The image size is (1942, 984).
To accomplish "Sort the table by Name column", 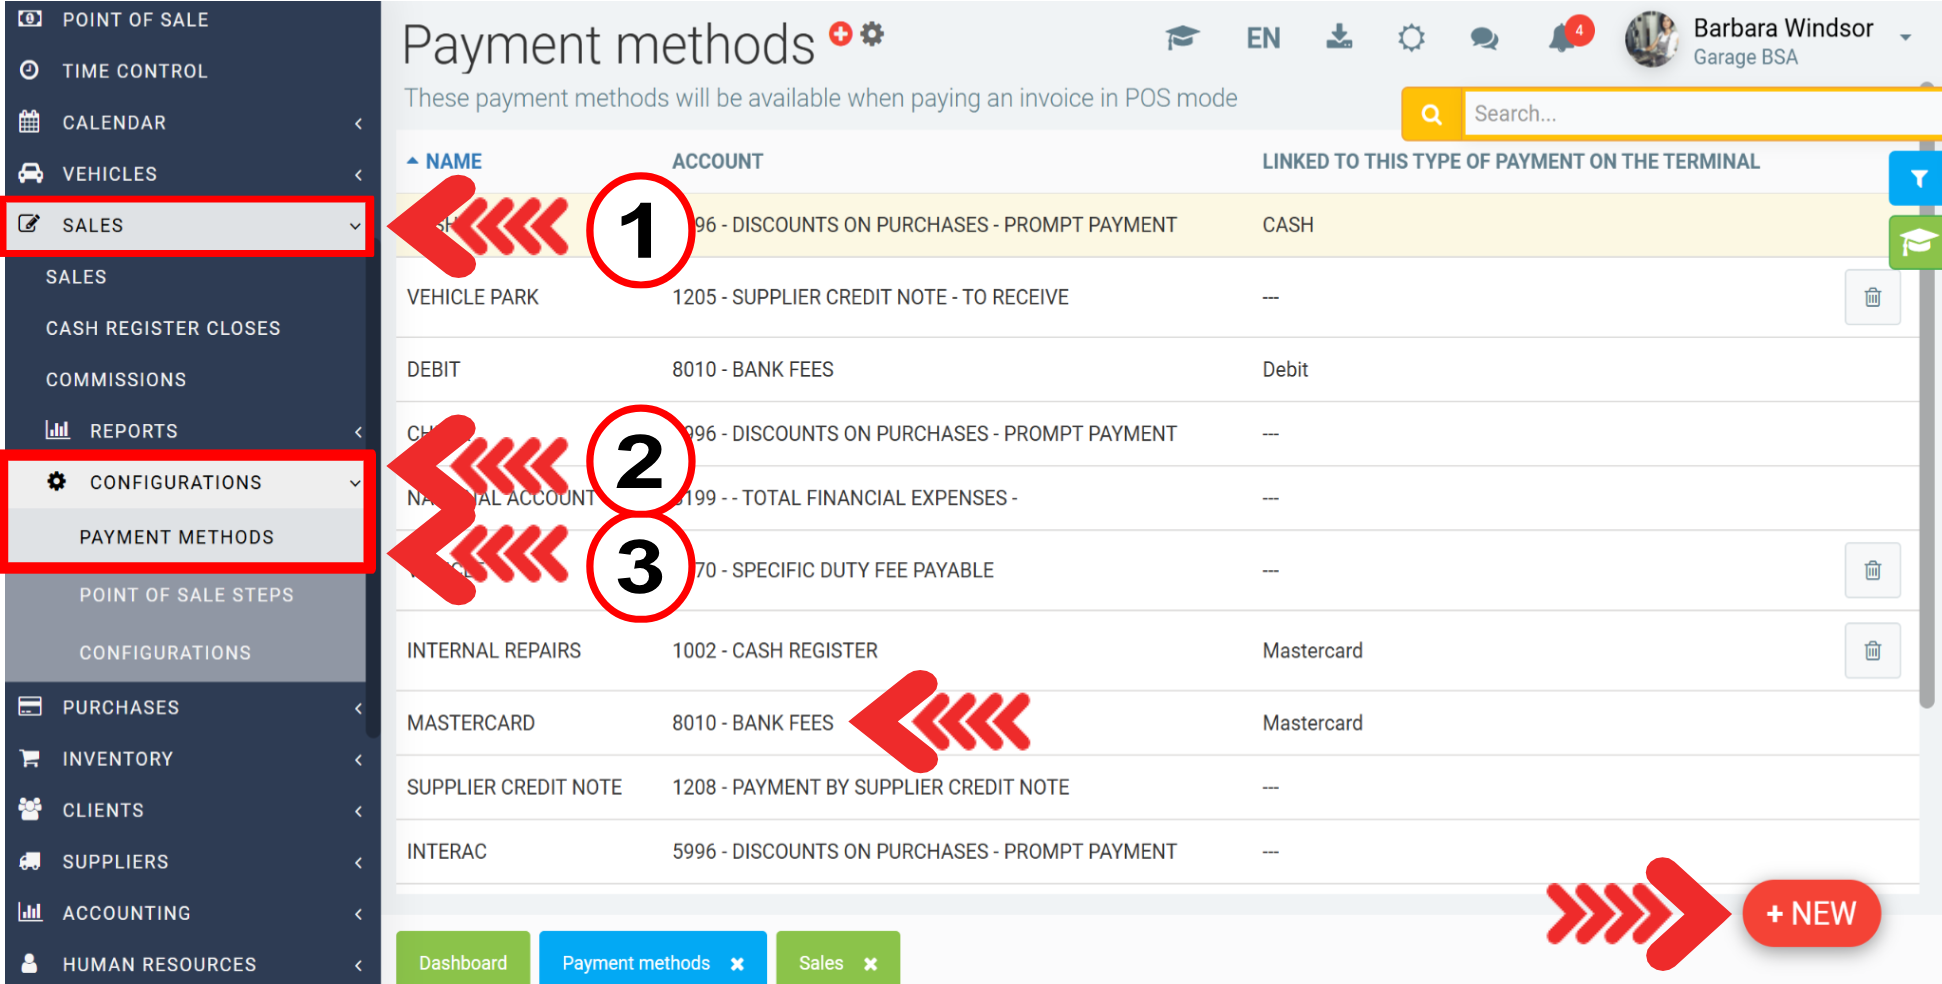I will tap(453, 162).
